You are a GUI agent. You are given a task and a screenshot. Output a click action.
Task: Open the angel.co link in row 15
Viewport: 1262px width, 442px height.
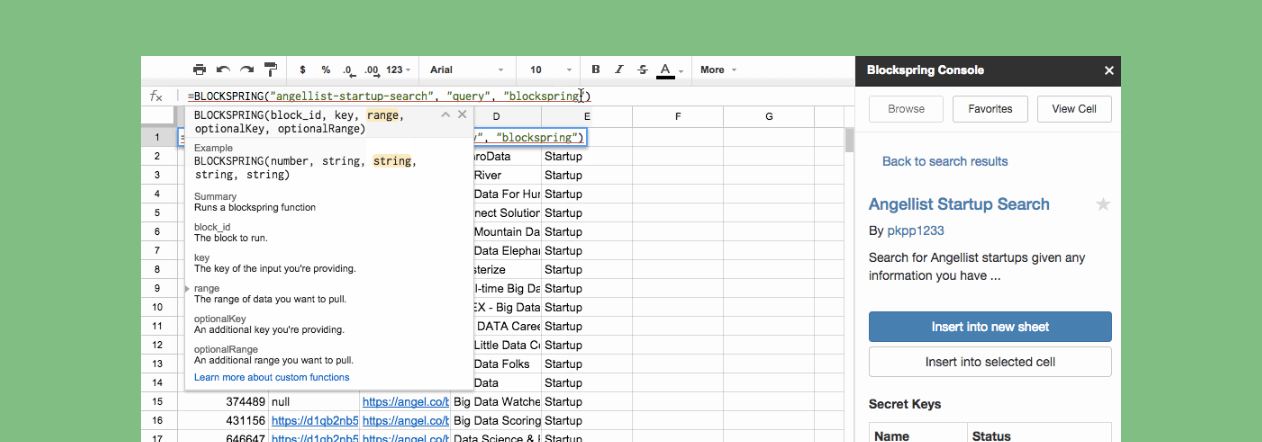point(405,402)
